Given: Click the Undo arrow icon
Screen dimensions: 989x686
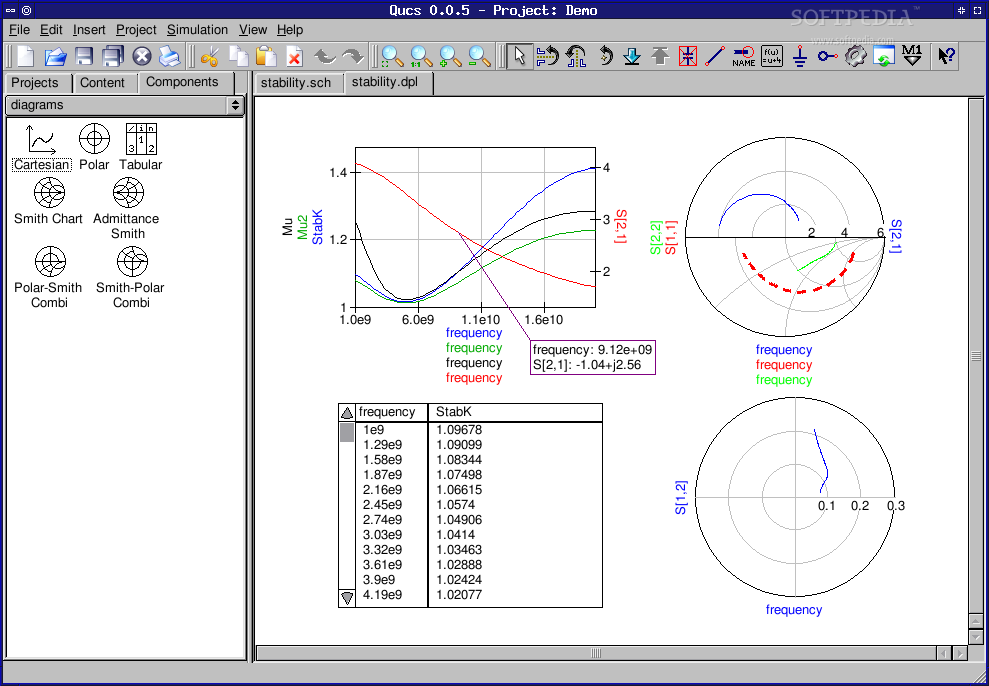Looking at the screenshot, I should pos(325,56).
